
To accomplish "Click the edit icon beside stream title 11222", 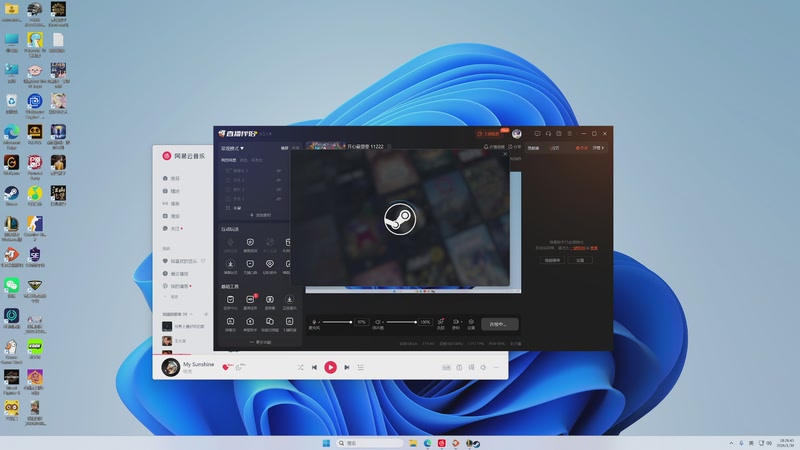I will (389, 146).
